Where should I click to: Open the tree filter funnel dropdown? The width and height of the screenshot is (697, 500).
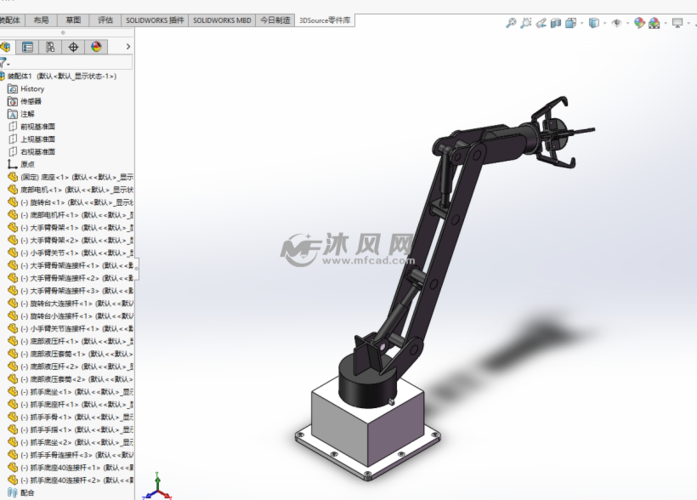pyautogui.click(x=4, y=62)
